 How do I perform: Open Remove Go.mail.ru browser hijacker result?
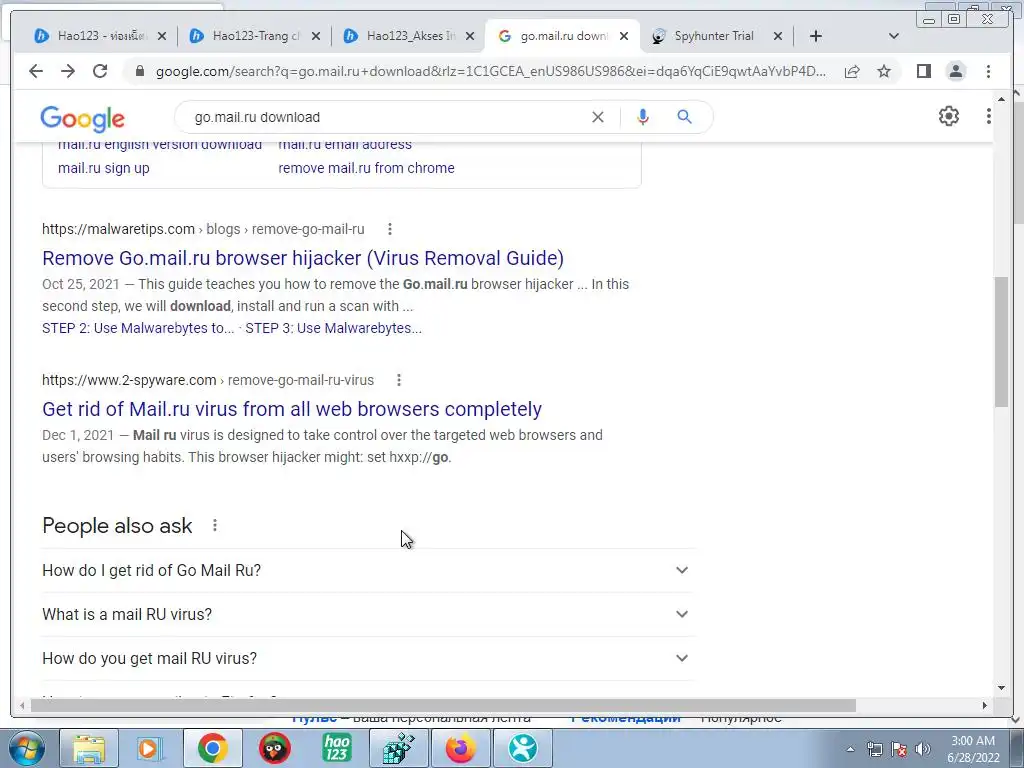[x=302, y=258]
